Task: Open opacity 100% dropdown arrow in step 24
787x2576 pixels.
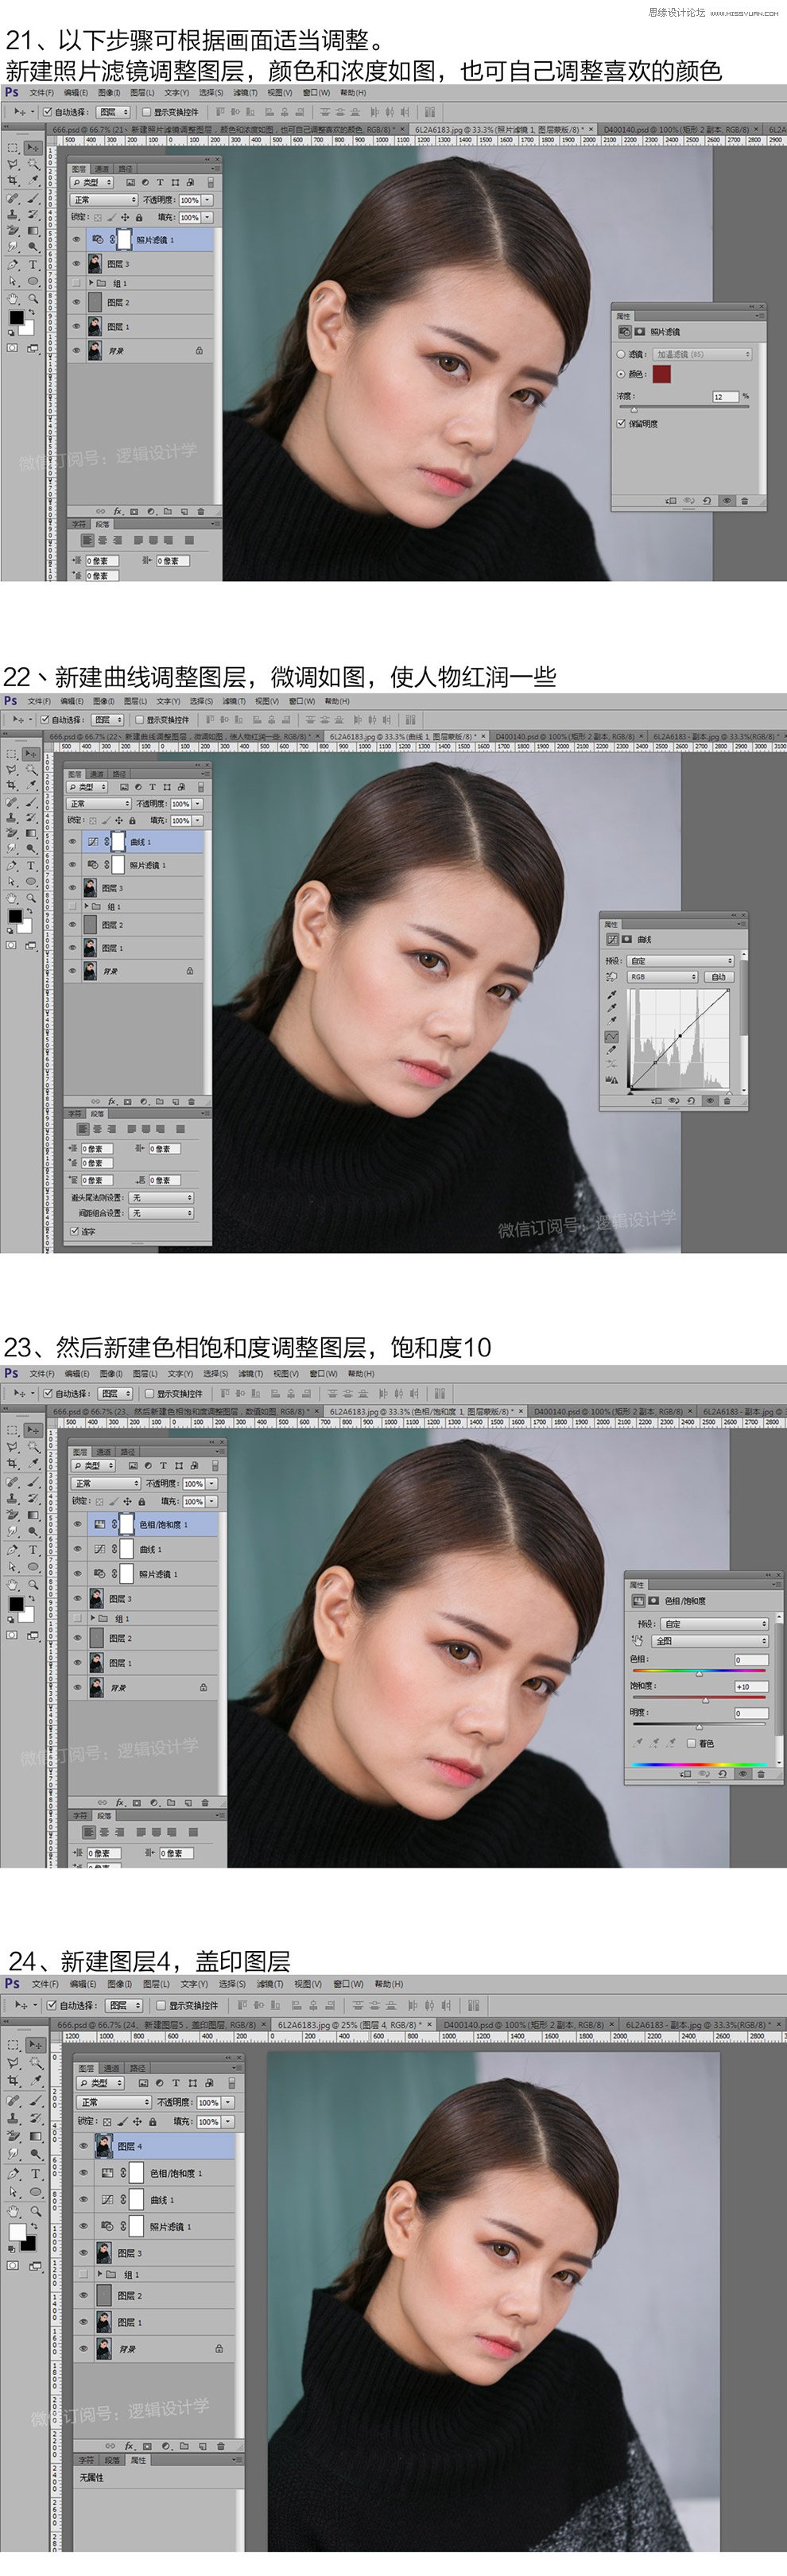Action: 228,2103
